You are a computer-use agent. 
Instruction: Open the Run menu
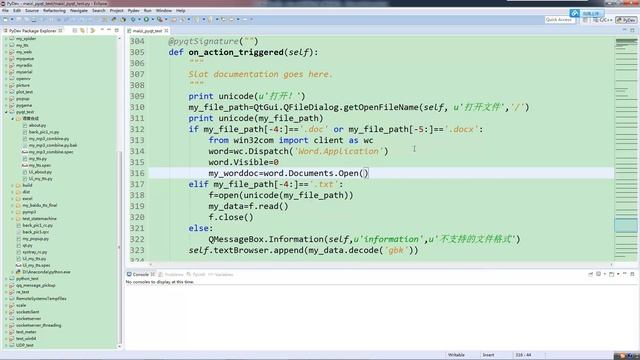(x=147, y=11)
